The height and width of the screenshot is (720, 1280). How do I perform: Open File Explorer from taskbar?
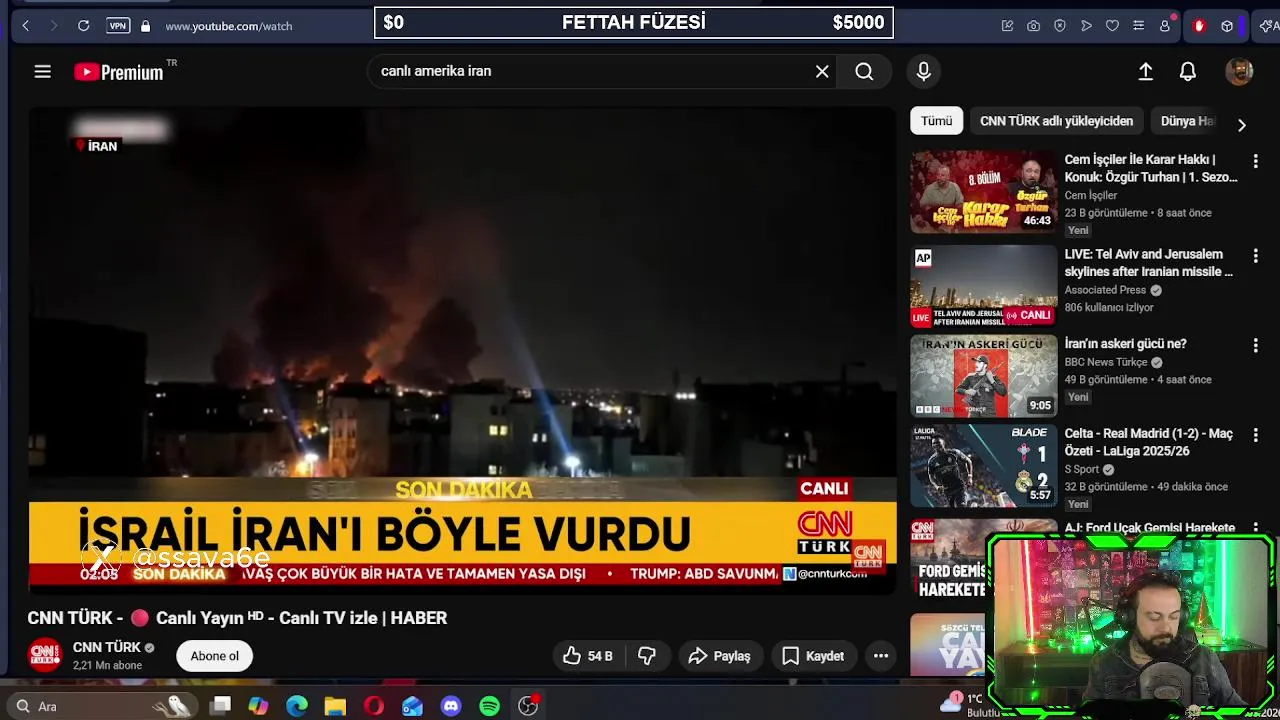[335, 706]
